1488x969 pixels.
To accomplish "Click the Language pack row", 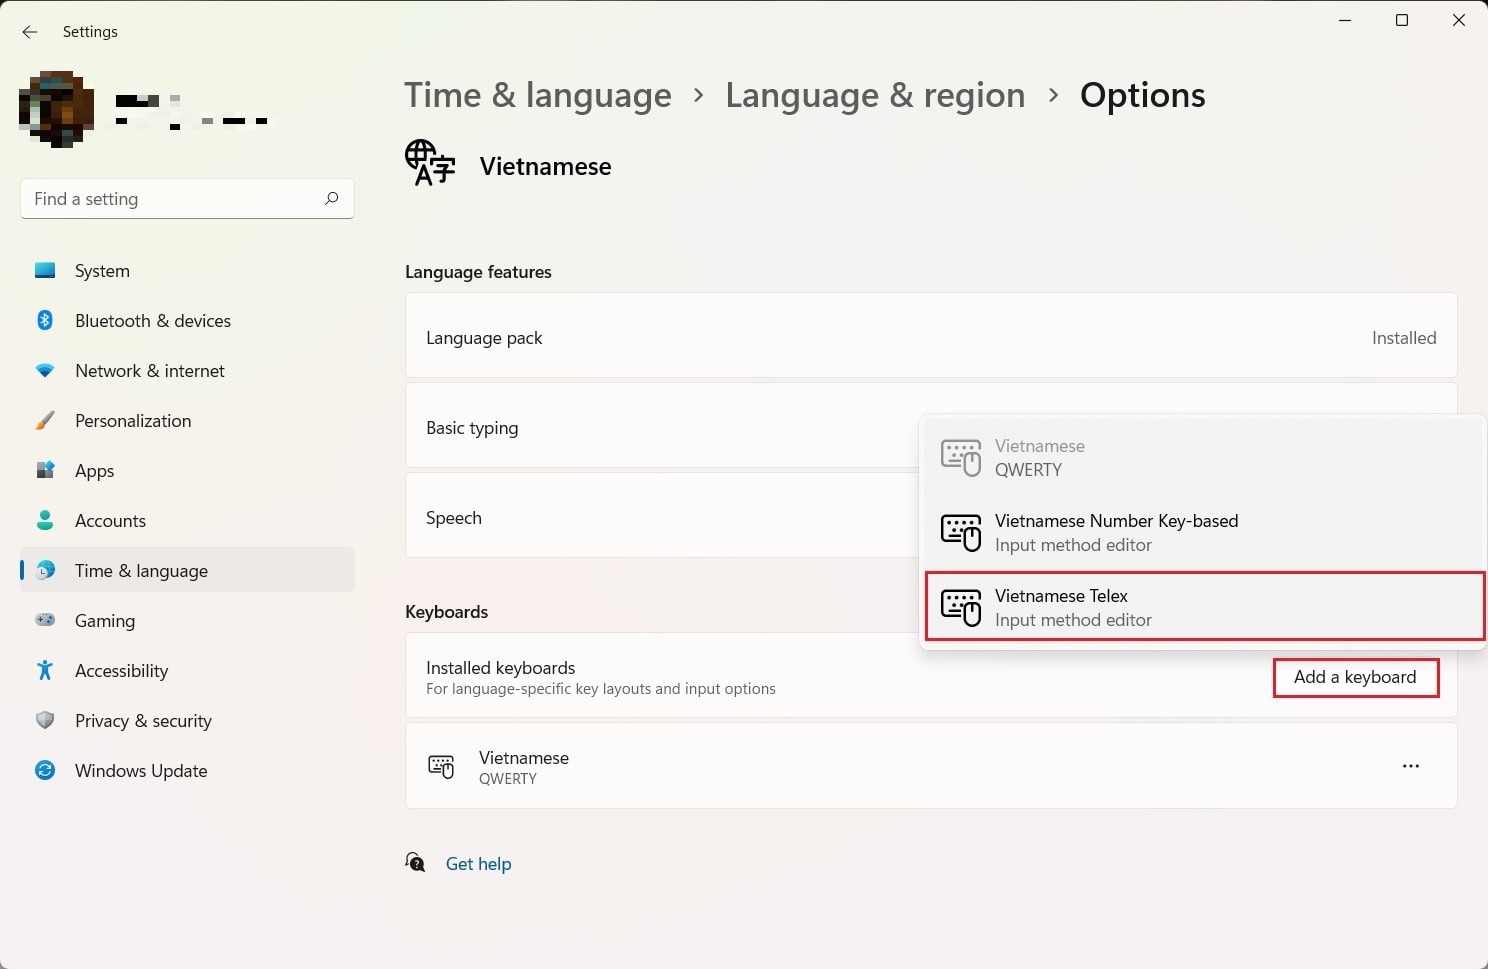I will 931,335.
